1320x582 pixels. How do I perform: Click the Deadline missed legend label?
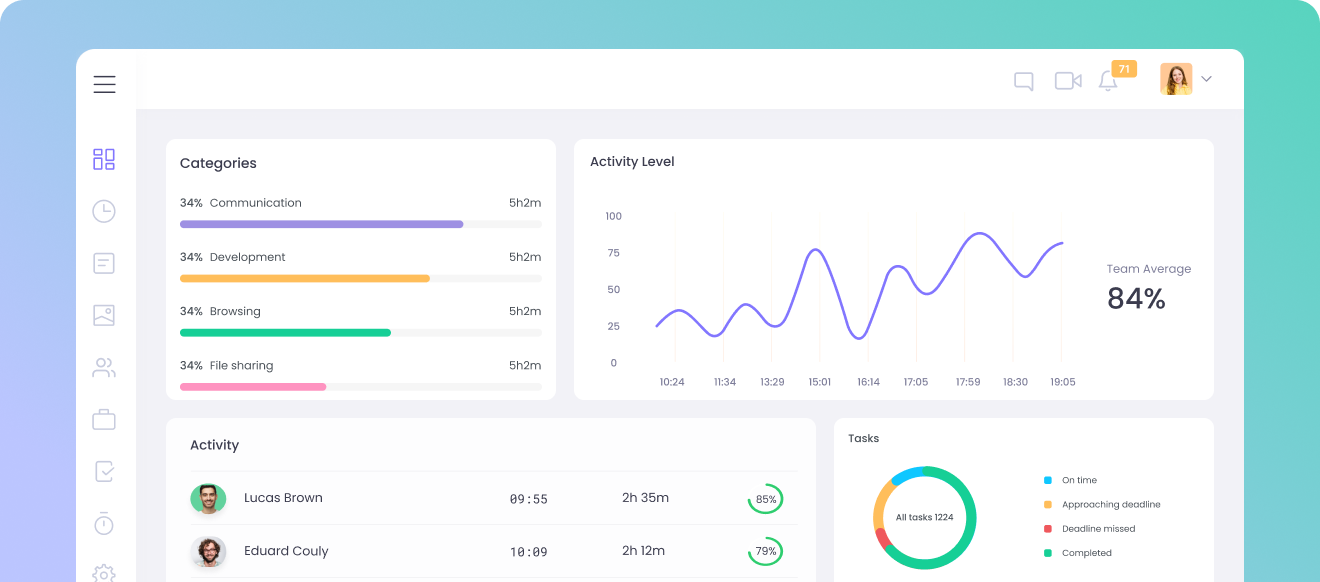tap(1099, 529)
